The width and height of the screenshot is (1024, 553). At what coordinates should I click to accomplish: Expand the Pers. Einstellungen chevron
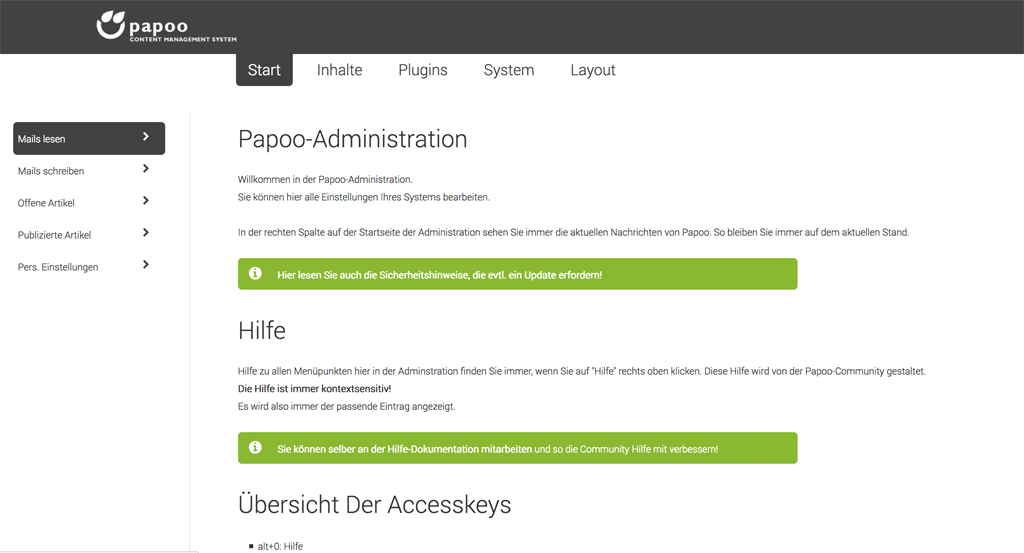pos(146,264)
